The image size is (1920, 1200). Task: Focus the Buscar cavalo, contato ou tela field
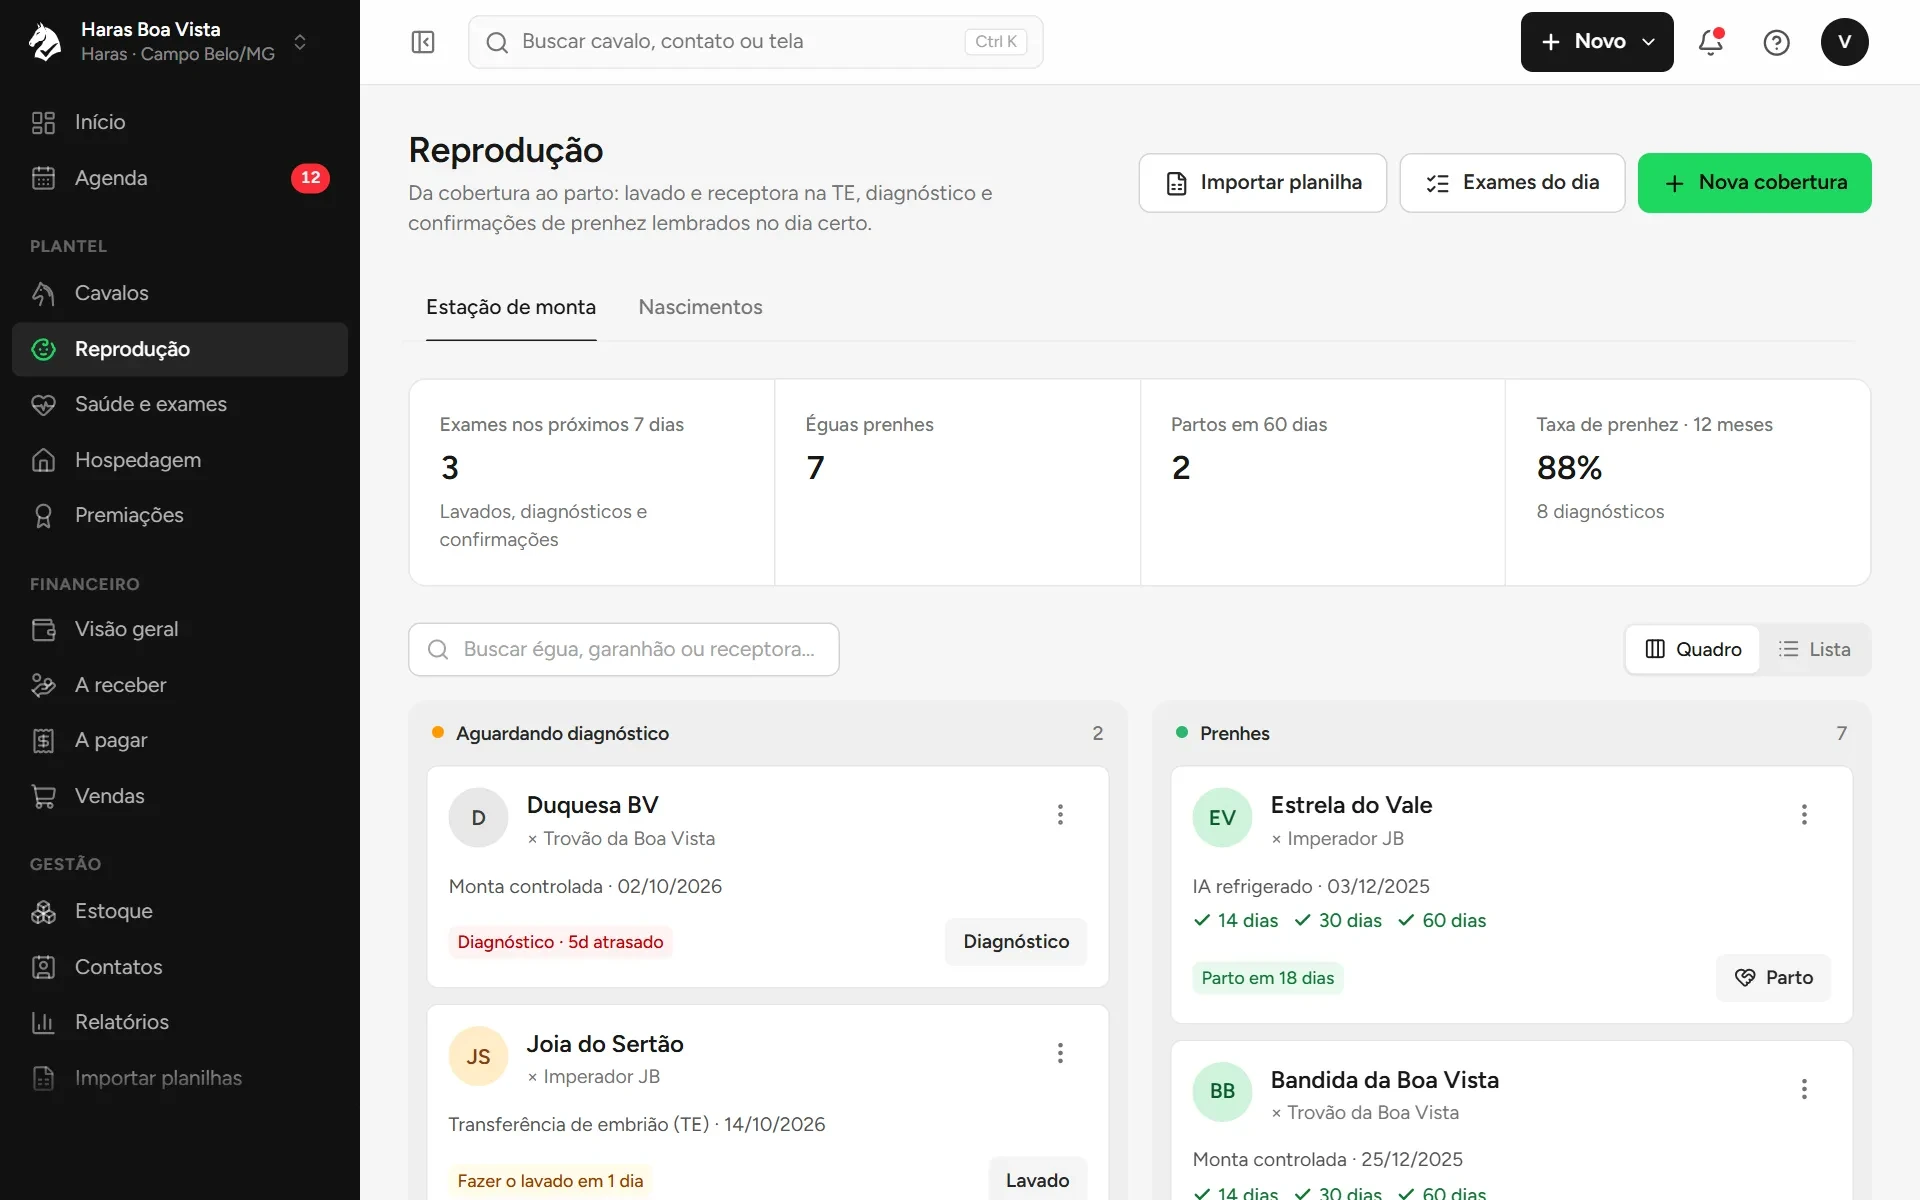pos(755,42)
